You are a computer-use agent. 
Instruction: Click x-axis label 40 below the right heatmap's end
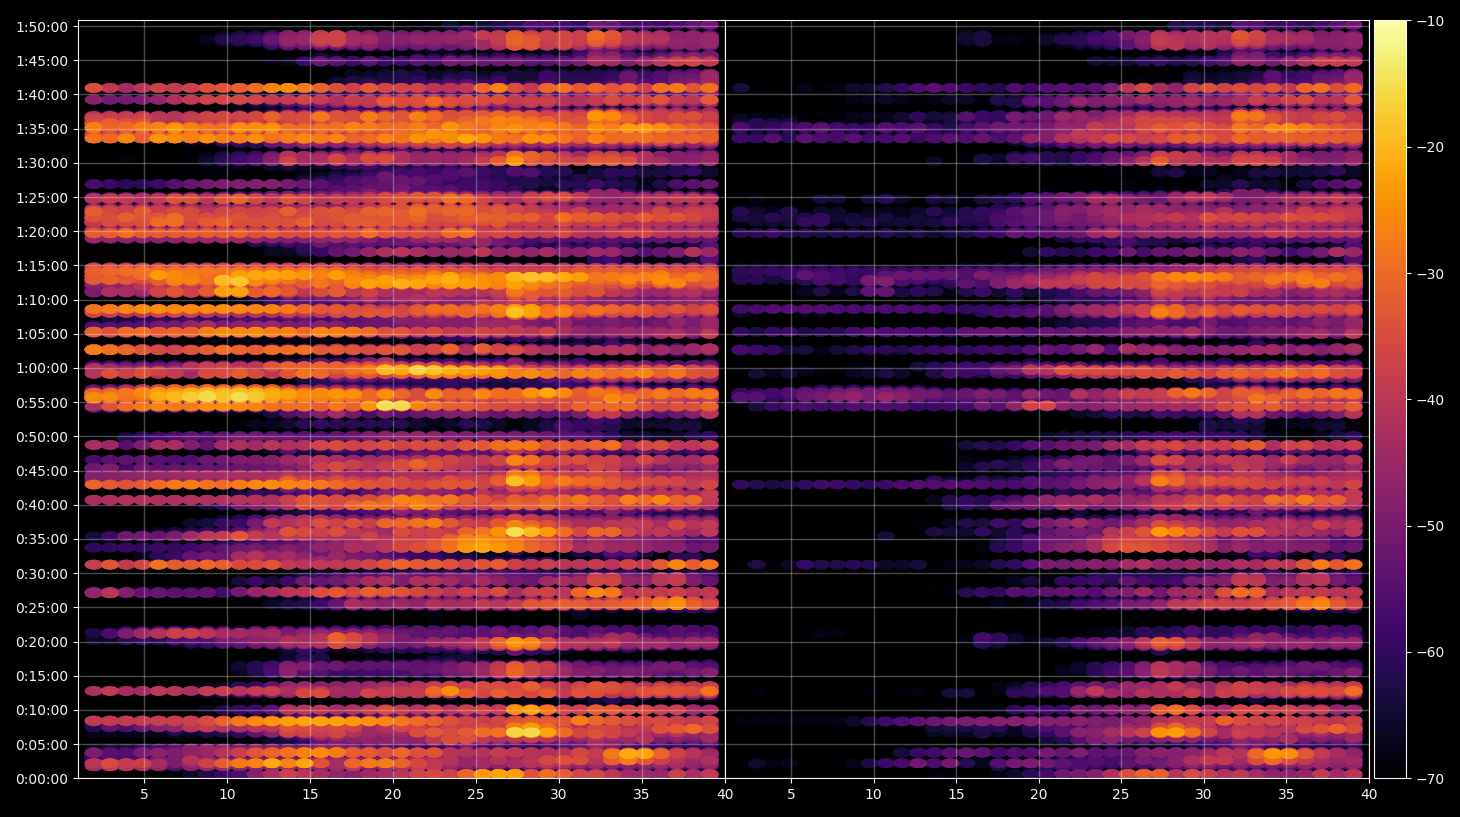(1369, 795)
